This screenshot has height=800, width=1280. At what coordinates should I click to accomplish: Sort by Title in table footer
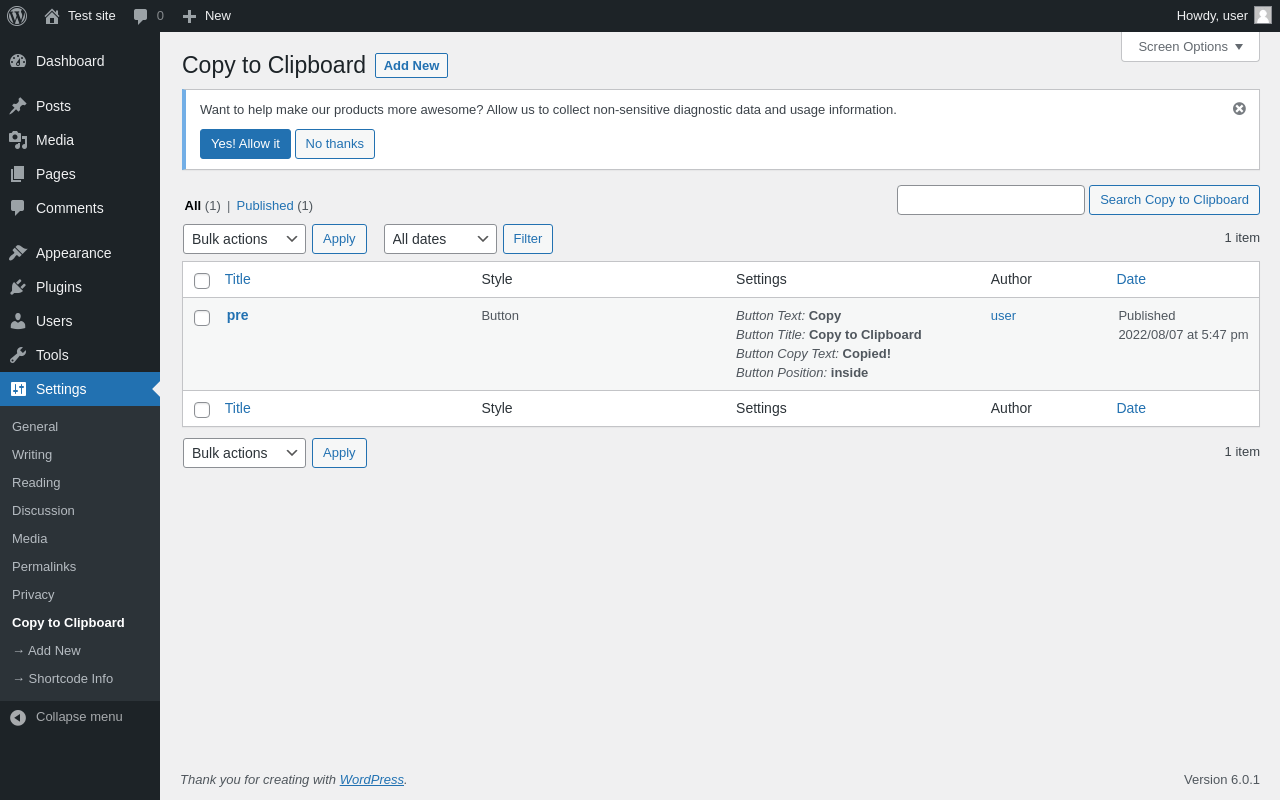[x=238, y=408]
